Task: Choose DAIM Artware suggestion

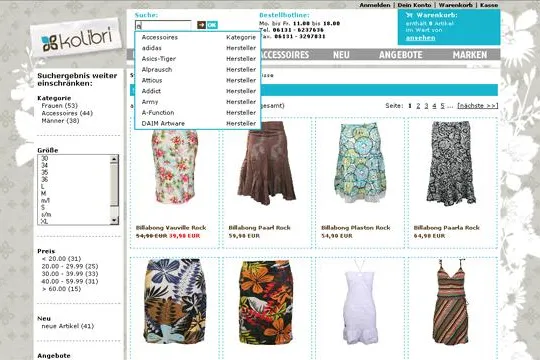Action: [x=198, y=123]
